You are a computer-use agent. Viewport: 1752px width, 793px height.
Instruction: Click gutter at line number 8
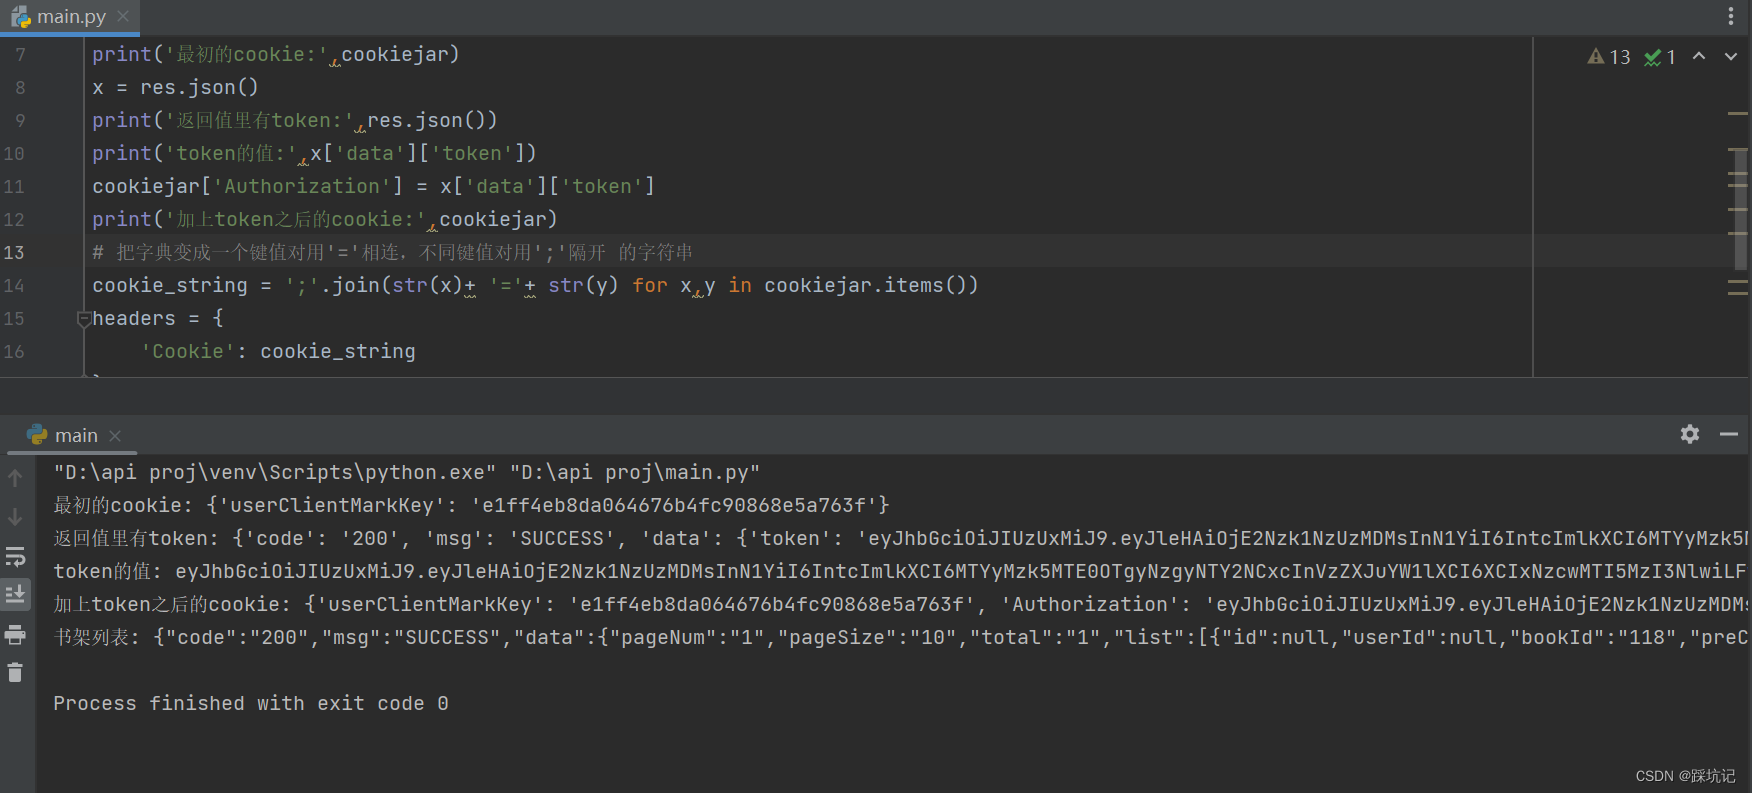[x=20, y=87]
